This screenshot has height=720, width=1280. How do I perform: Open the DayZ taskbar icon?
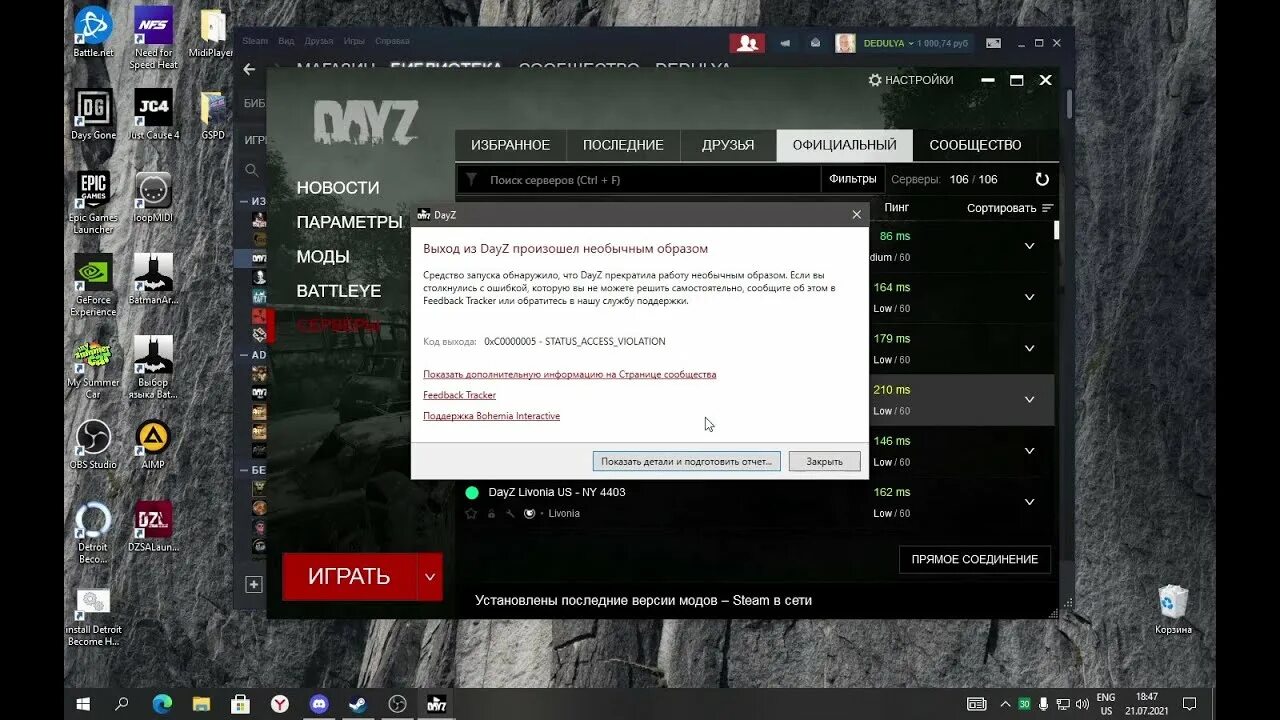tap(437, 703)
